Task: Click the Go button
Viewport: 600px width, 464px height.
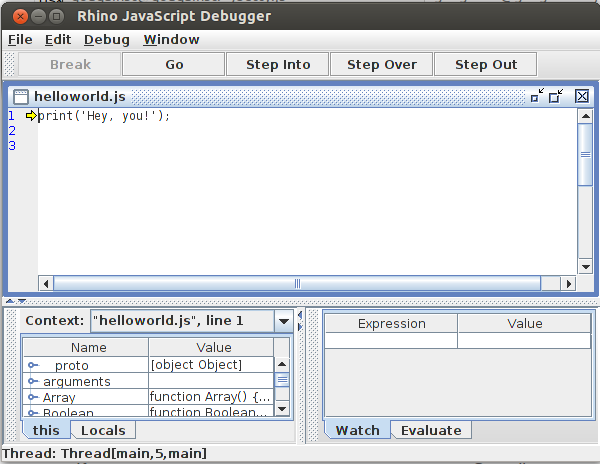Action: tap(174, 65)
